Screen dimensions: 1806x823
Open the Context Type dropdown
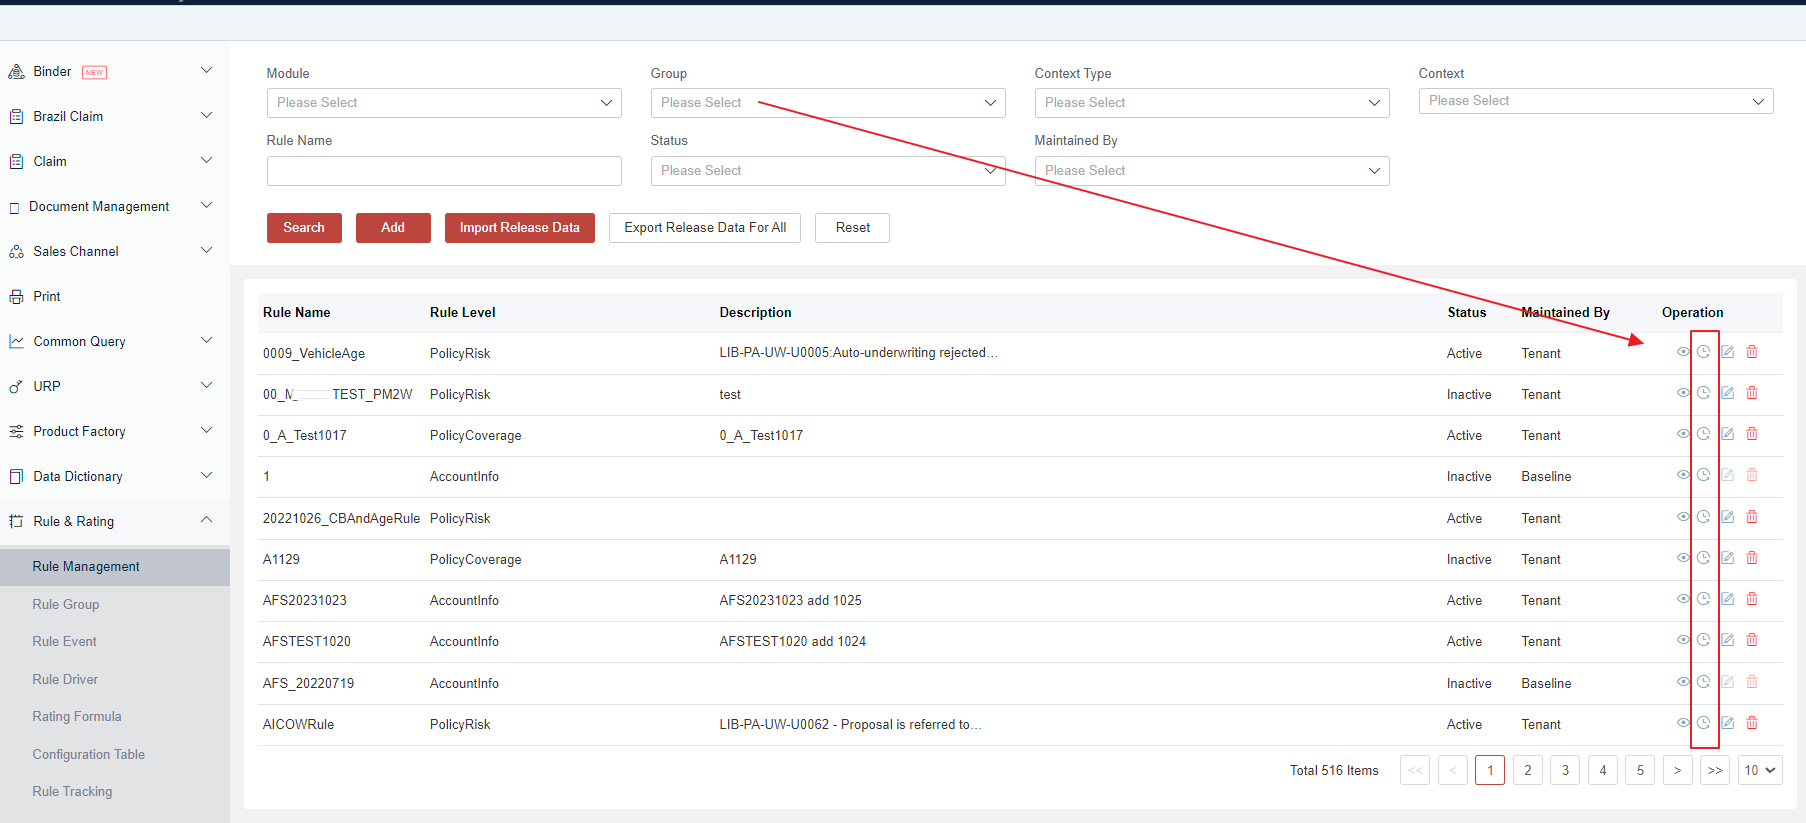tap(1211, 103)
